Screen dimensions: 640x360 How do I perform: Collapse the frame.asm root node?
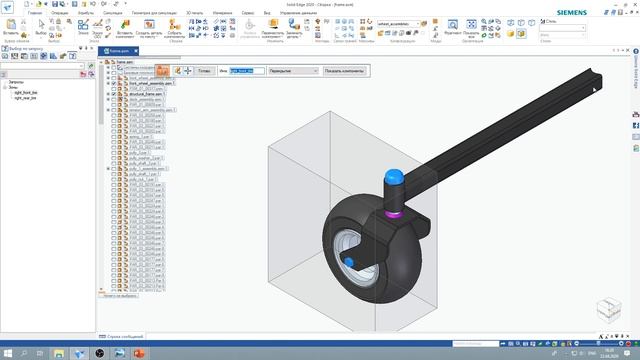tap(102, 62)
